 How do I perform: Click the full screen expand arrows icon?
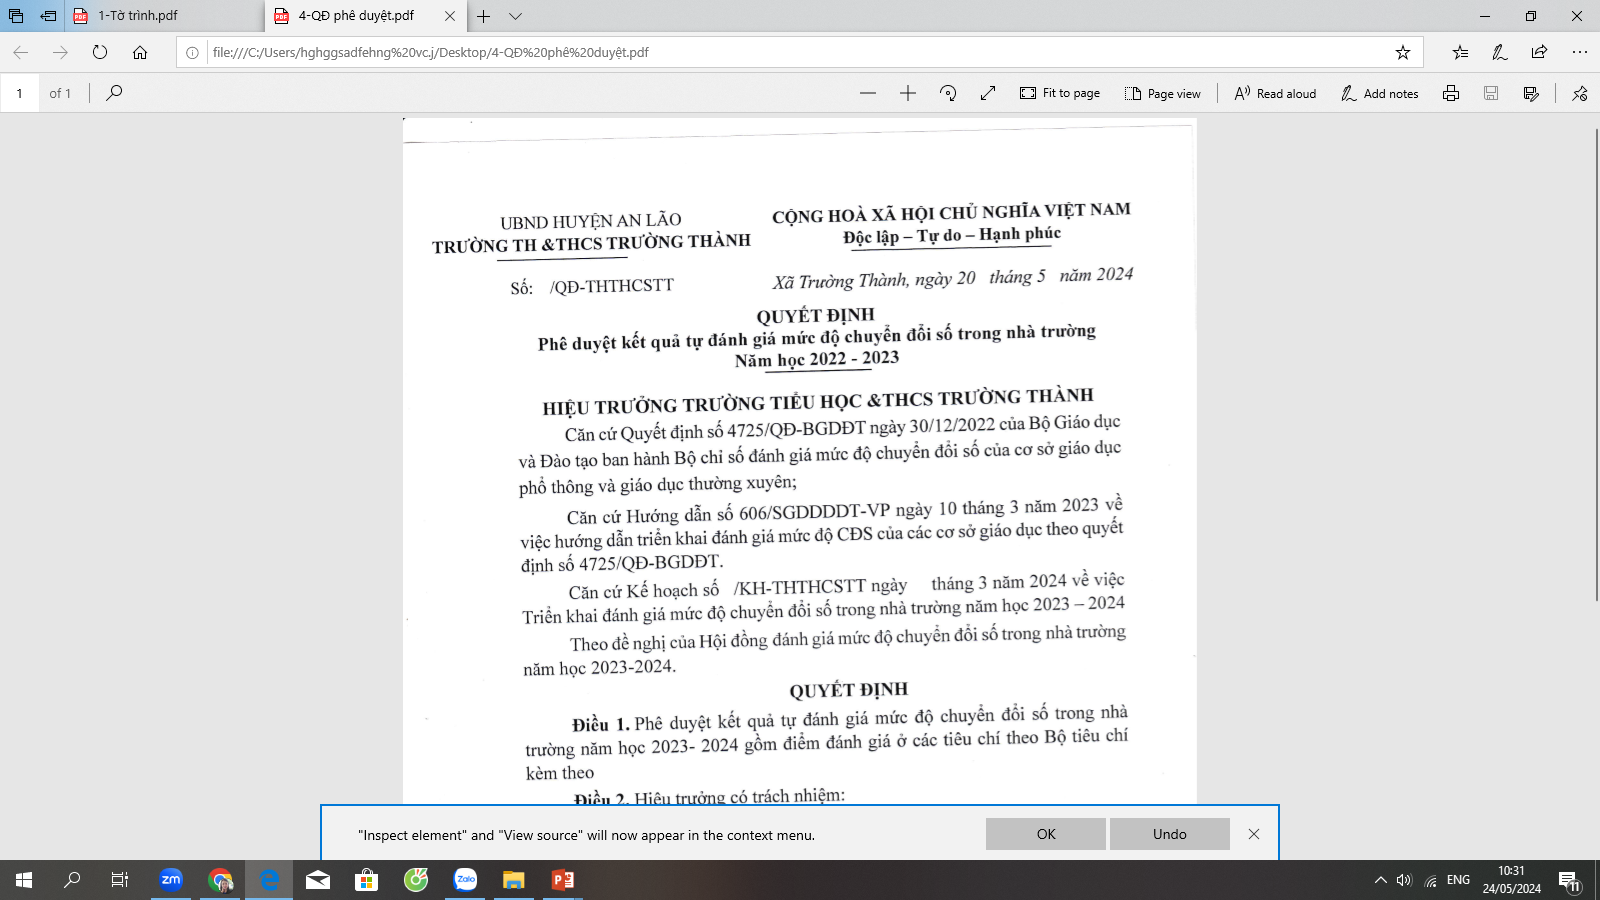988,93
